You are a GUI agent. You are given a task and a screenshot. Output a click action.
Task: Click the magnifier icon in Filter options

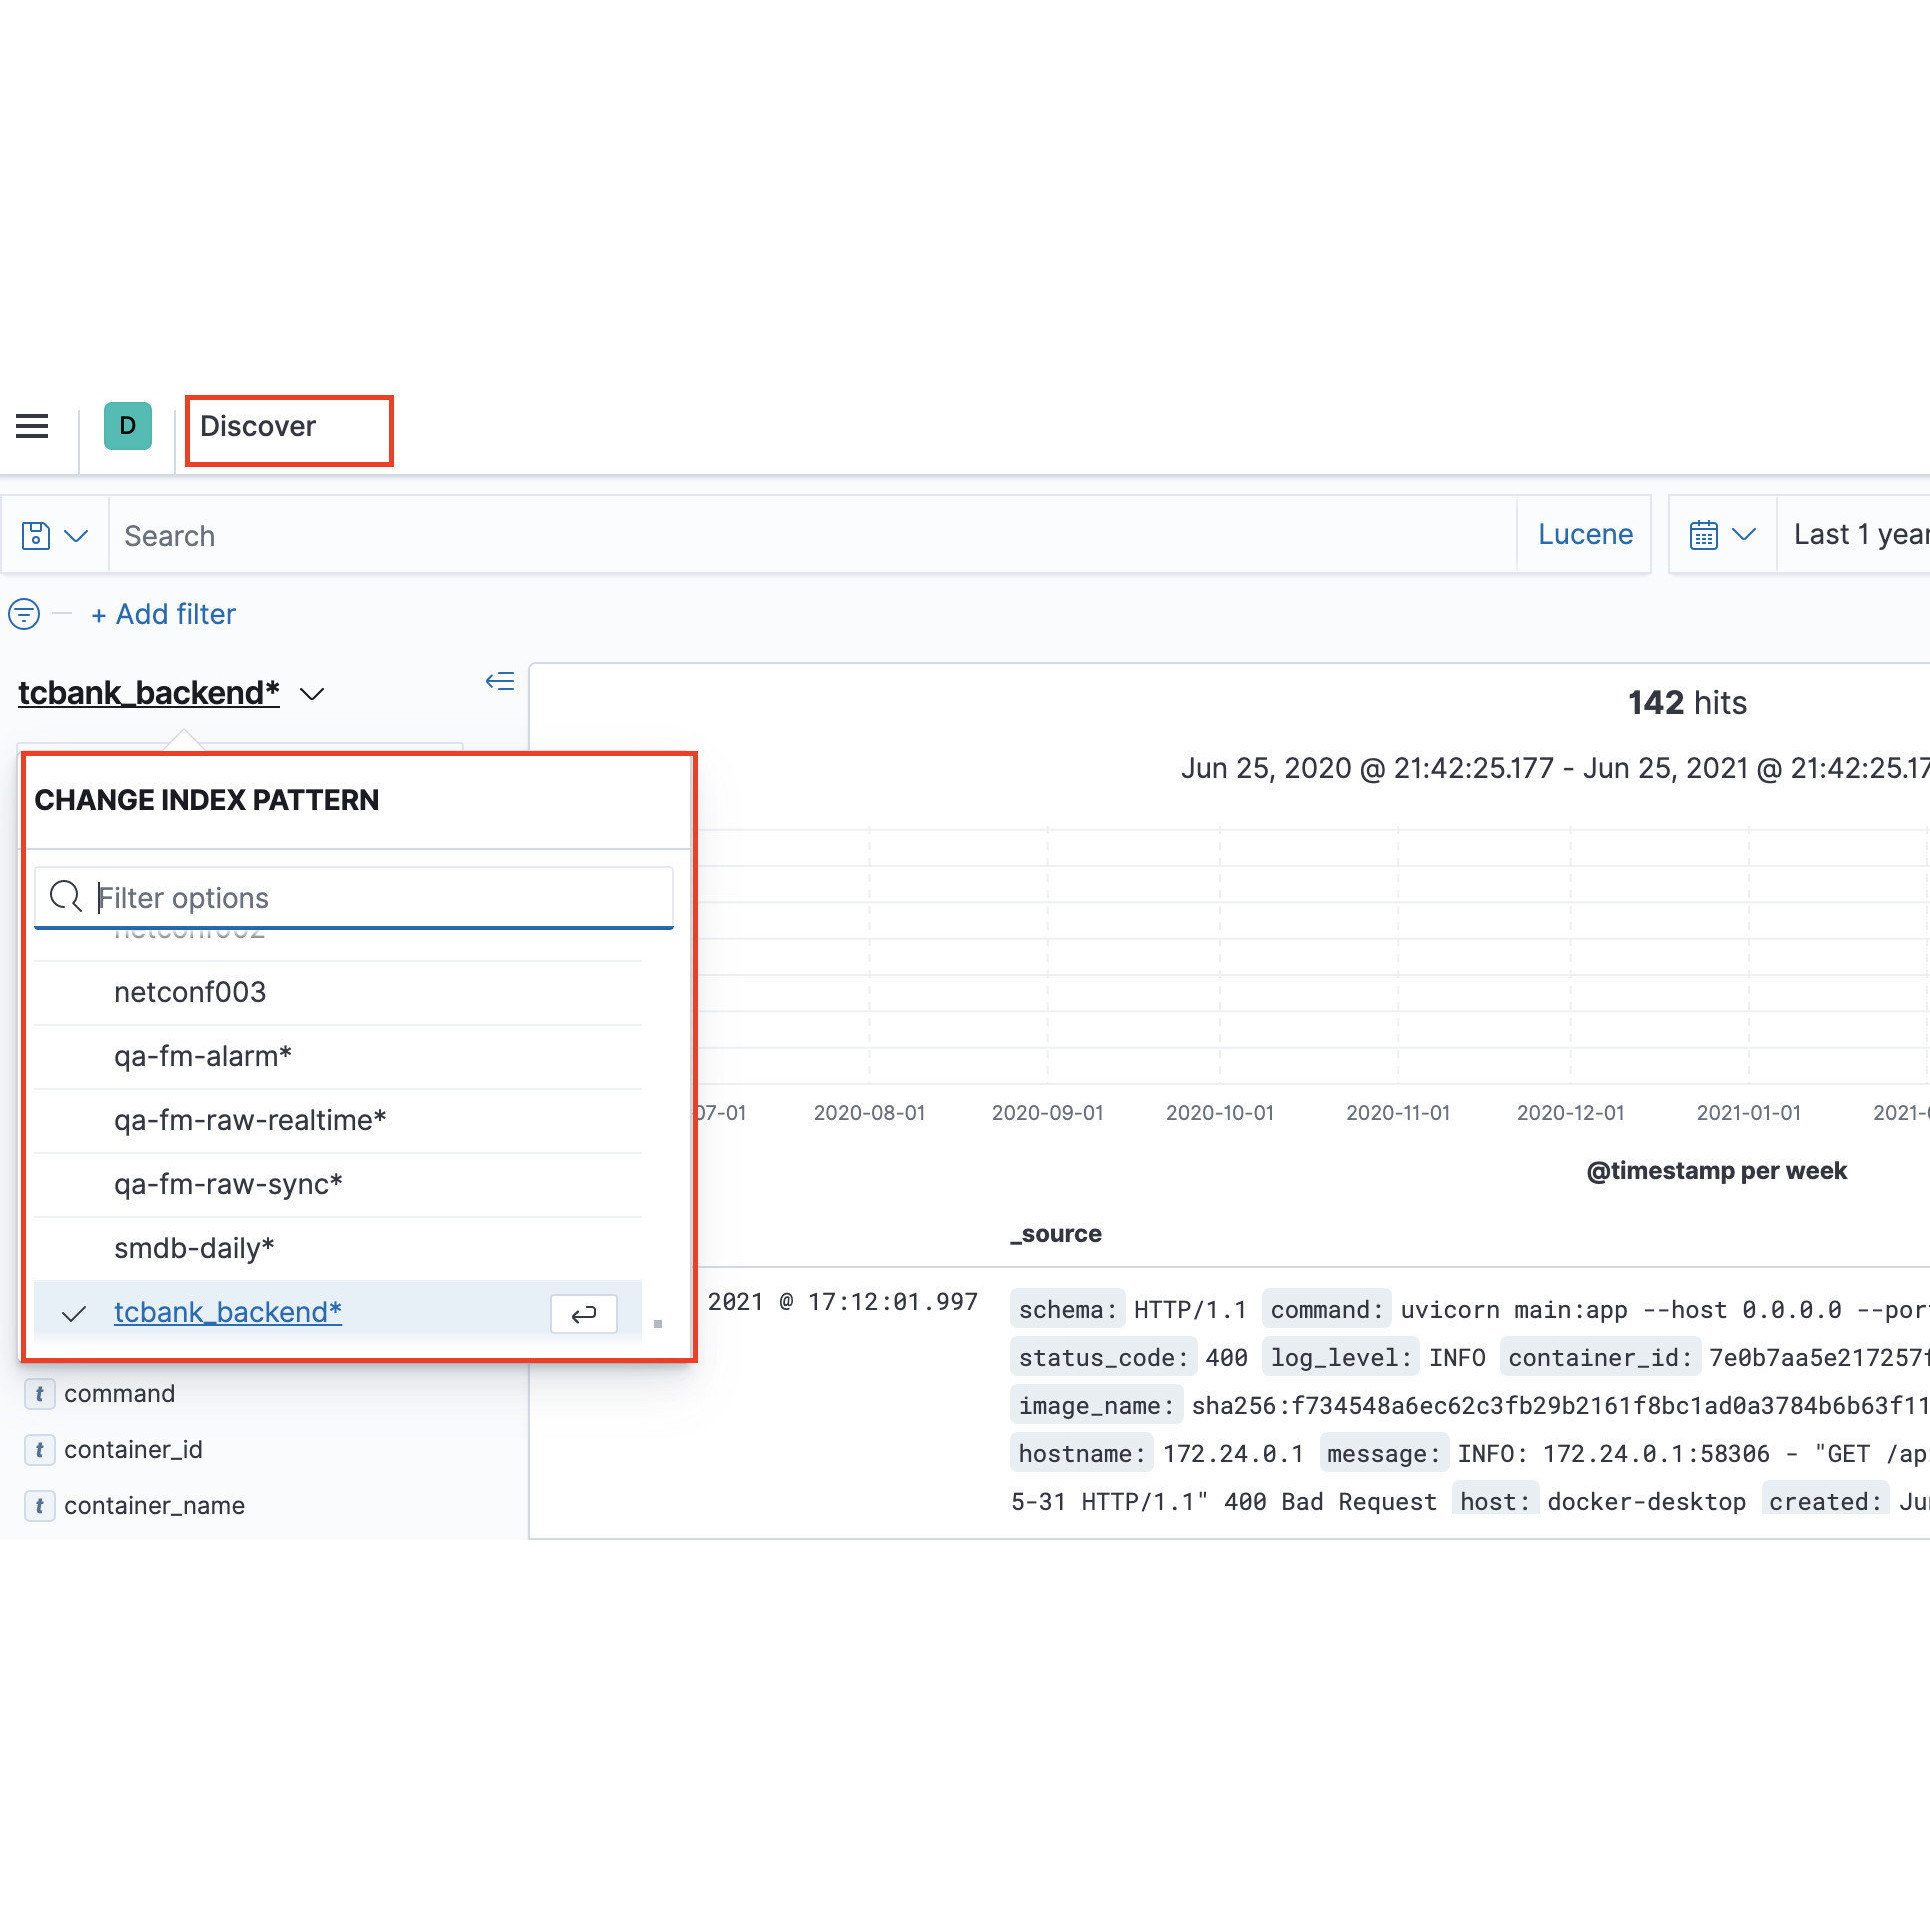click(x=65, y=896)
